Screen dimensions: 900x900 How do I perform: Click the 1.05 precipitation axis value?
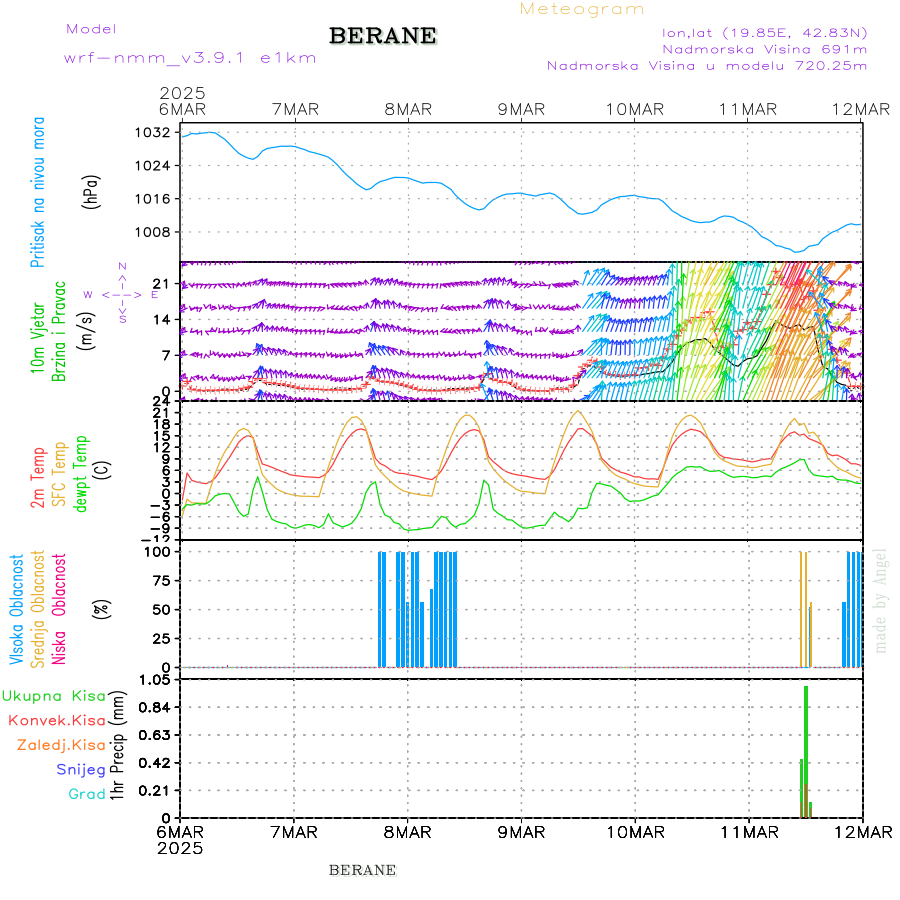click(155, 680)
